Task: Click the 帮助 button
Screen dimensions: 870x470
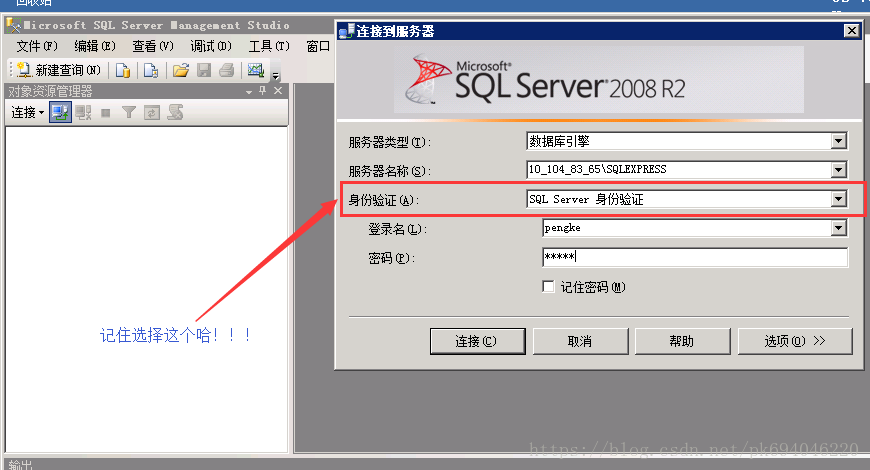Action: pyautogui.click(x=682, y=341)
